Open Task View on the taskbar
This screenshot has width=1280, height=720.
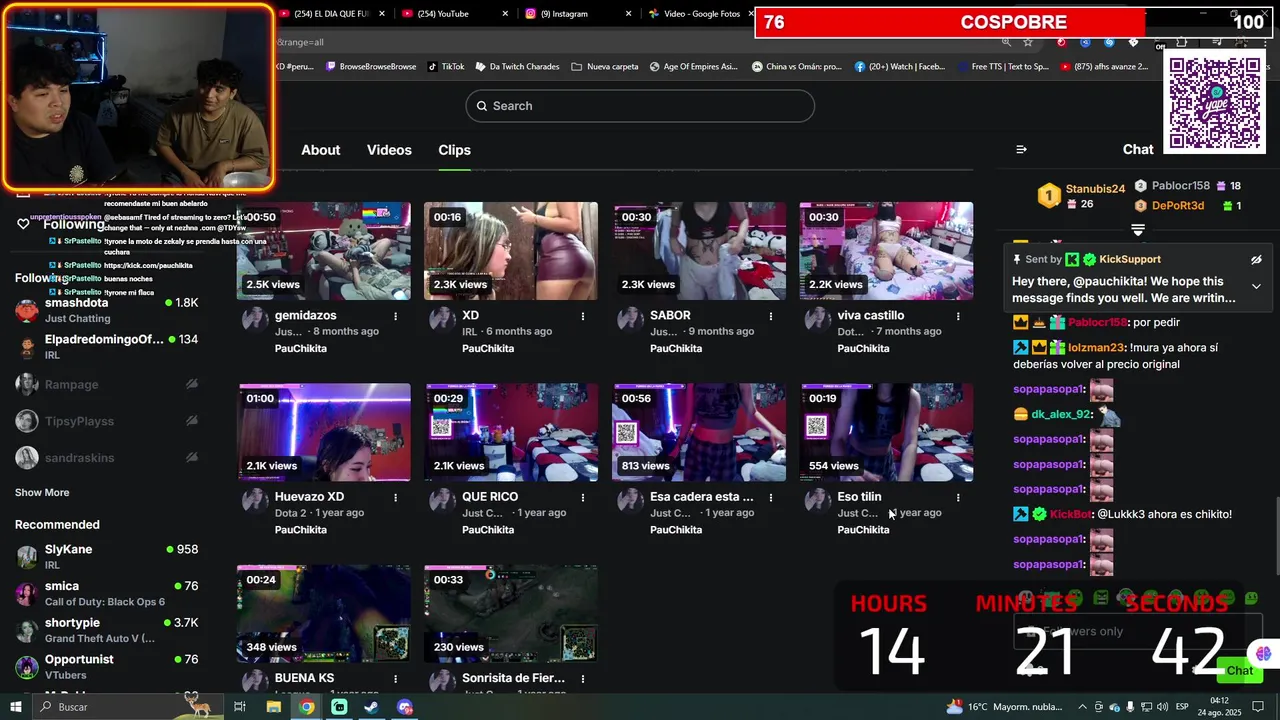pyautogui.click(x=240, y=707)
